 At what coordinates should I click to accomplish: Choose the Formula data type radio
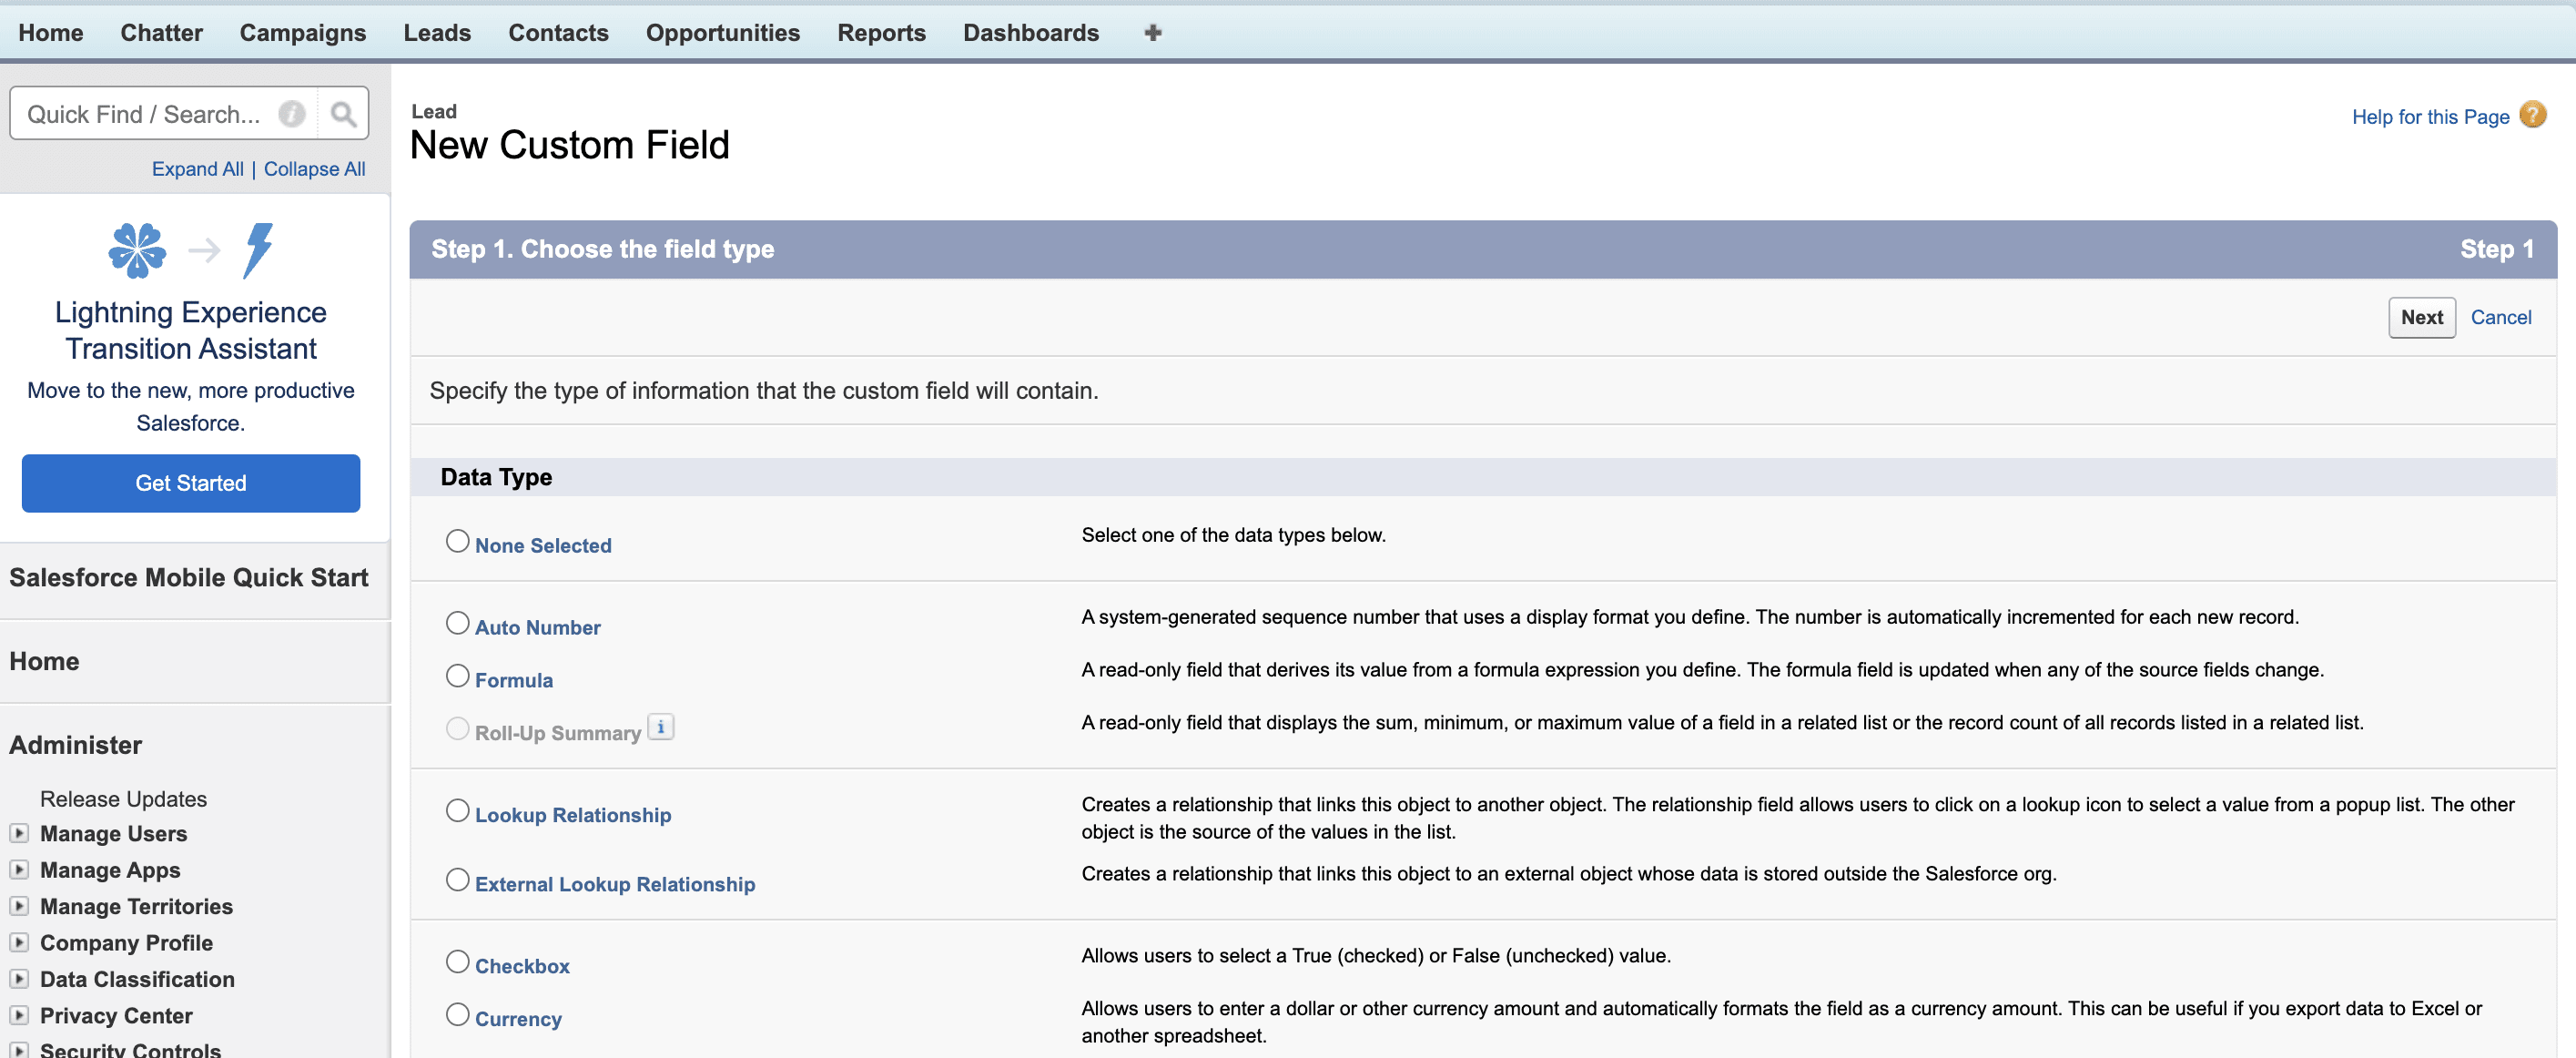pyautogui.click(x=457, y=676)
